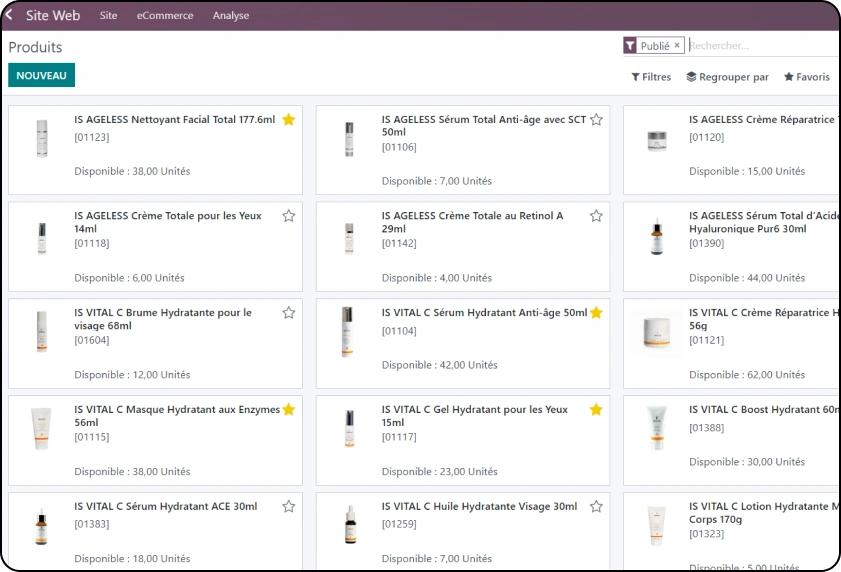
Task: Click the Site Web app title
Action: point(53,16)
